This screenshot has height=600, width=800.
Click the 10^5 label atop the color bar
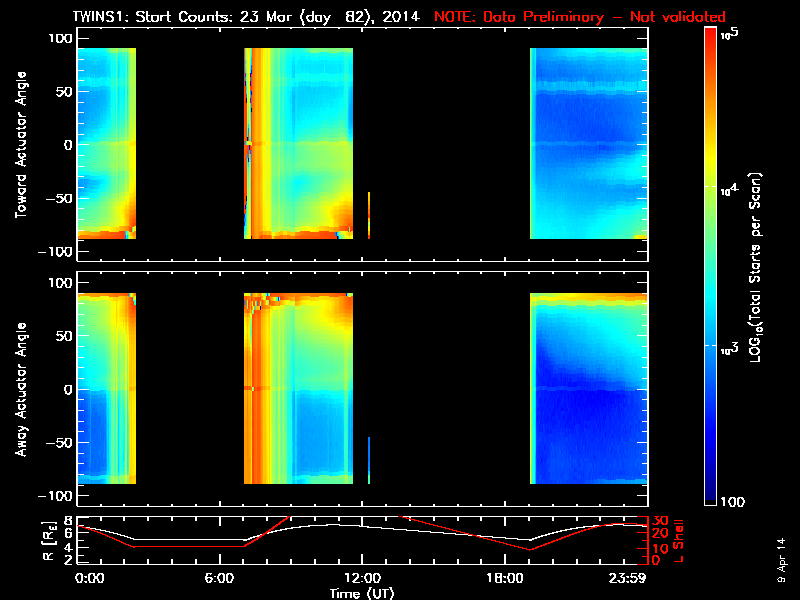pos(735,33)
